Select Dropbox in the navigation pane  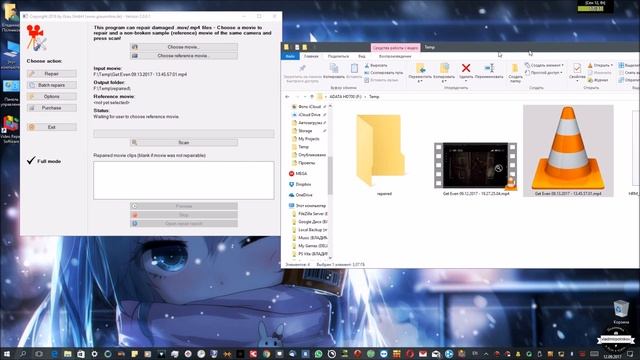click(304, 184)
